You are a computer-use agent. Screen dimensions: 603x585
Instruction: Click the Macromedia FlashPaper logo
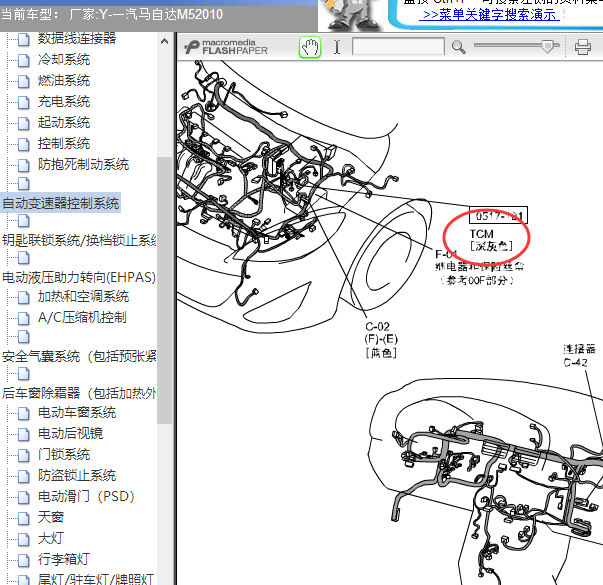coord(226,47)
